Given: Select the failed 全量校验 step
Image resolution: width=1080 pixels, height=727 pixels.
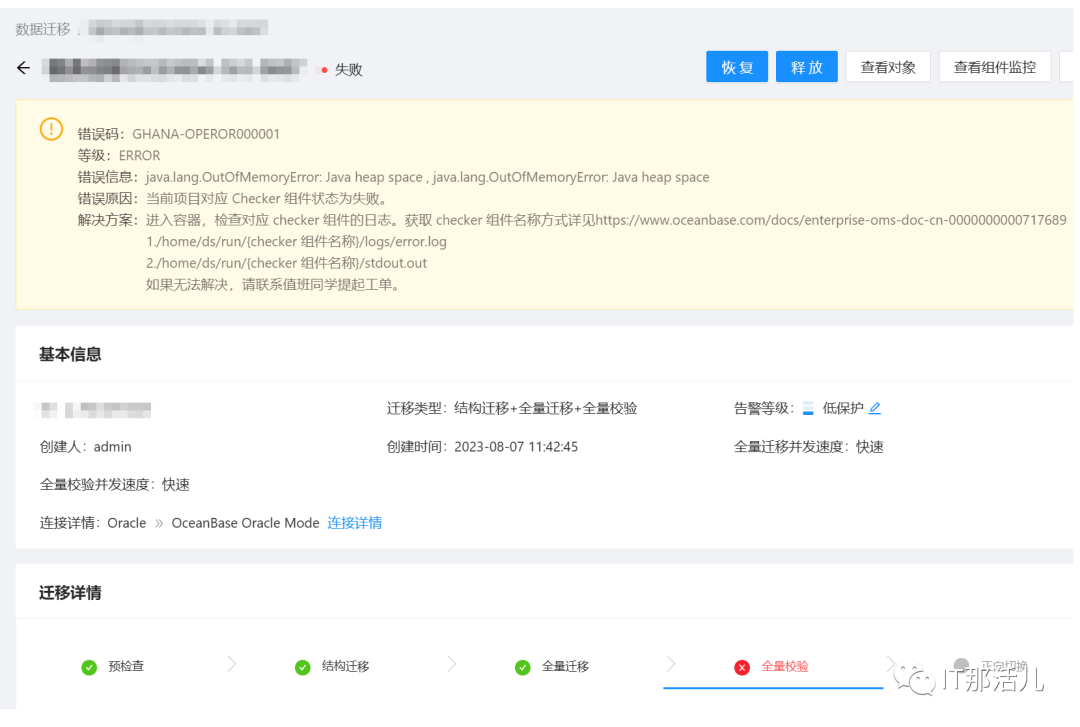Looking at the screenshot, I should coord(785,666).
